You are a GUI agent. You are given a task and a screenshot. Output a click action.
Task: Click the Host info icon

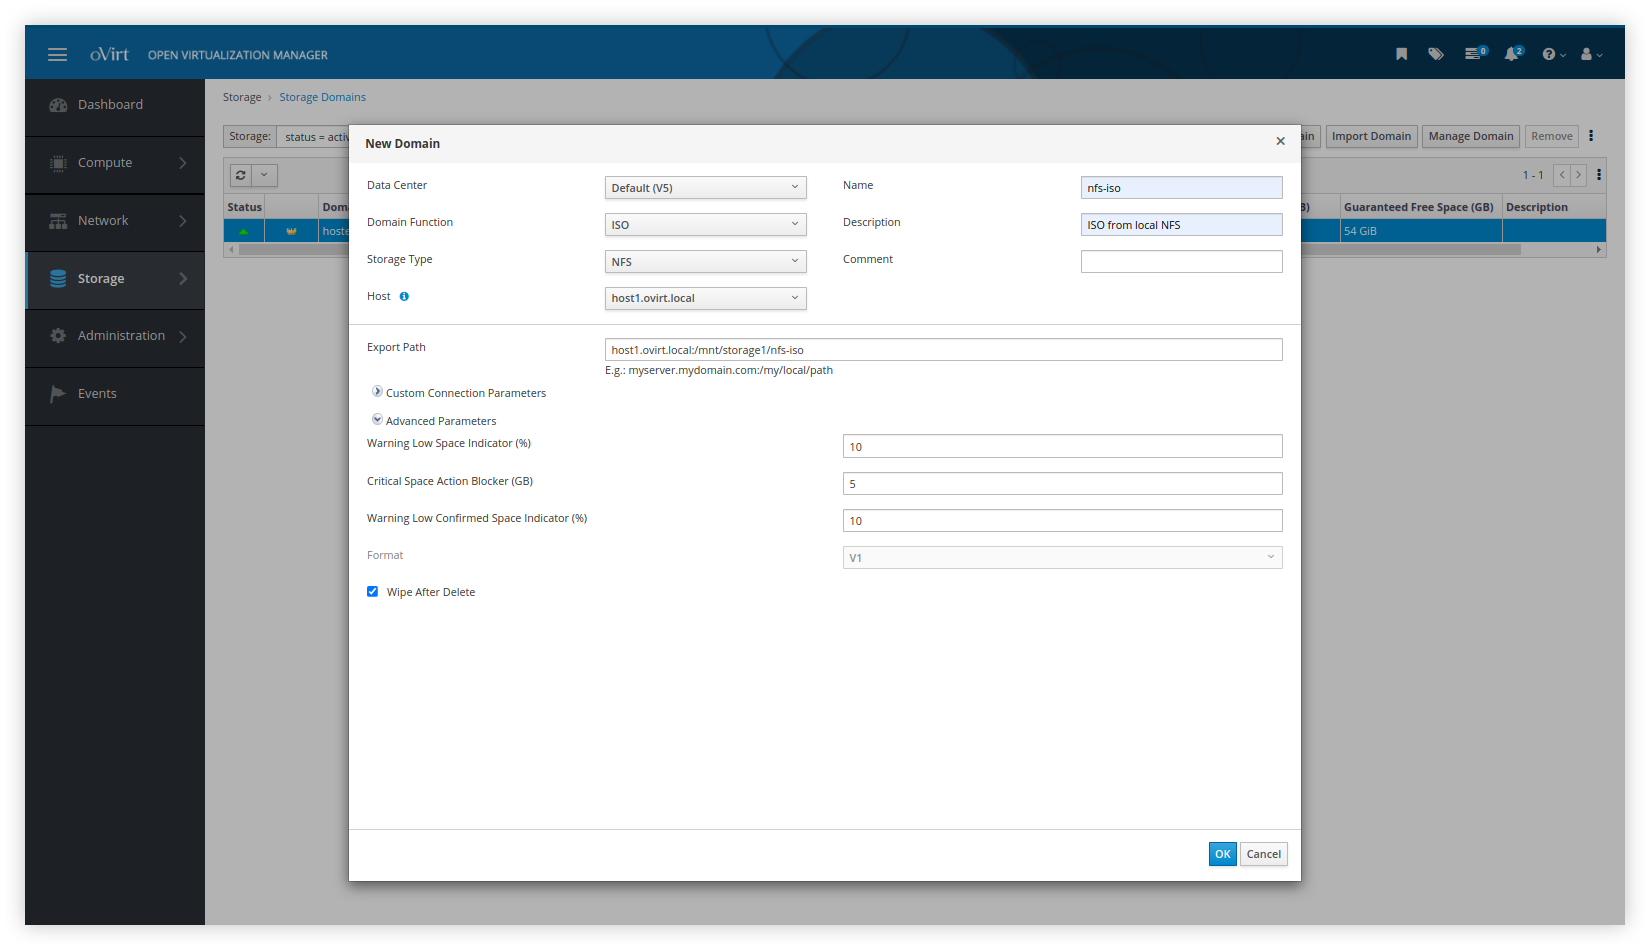[404, 297]
